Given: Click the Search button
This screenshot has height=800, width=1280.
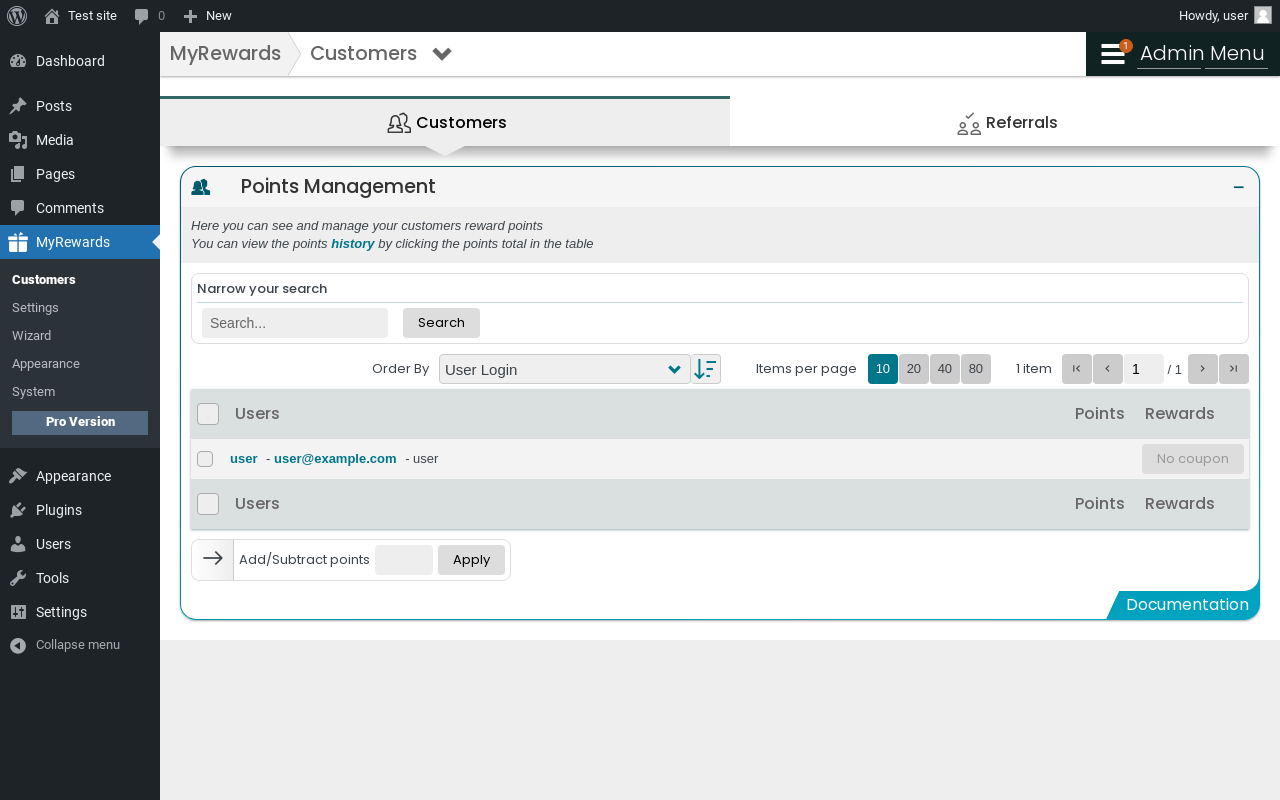Looking at the screenshot, I should 441,323.
